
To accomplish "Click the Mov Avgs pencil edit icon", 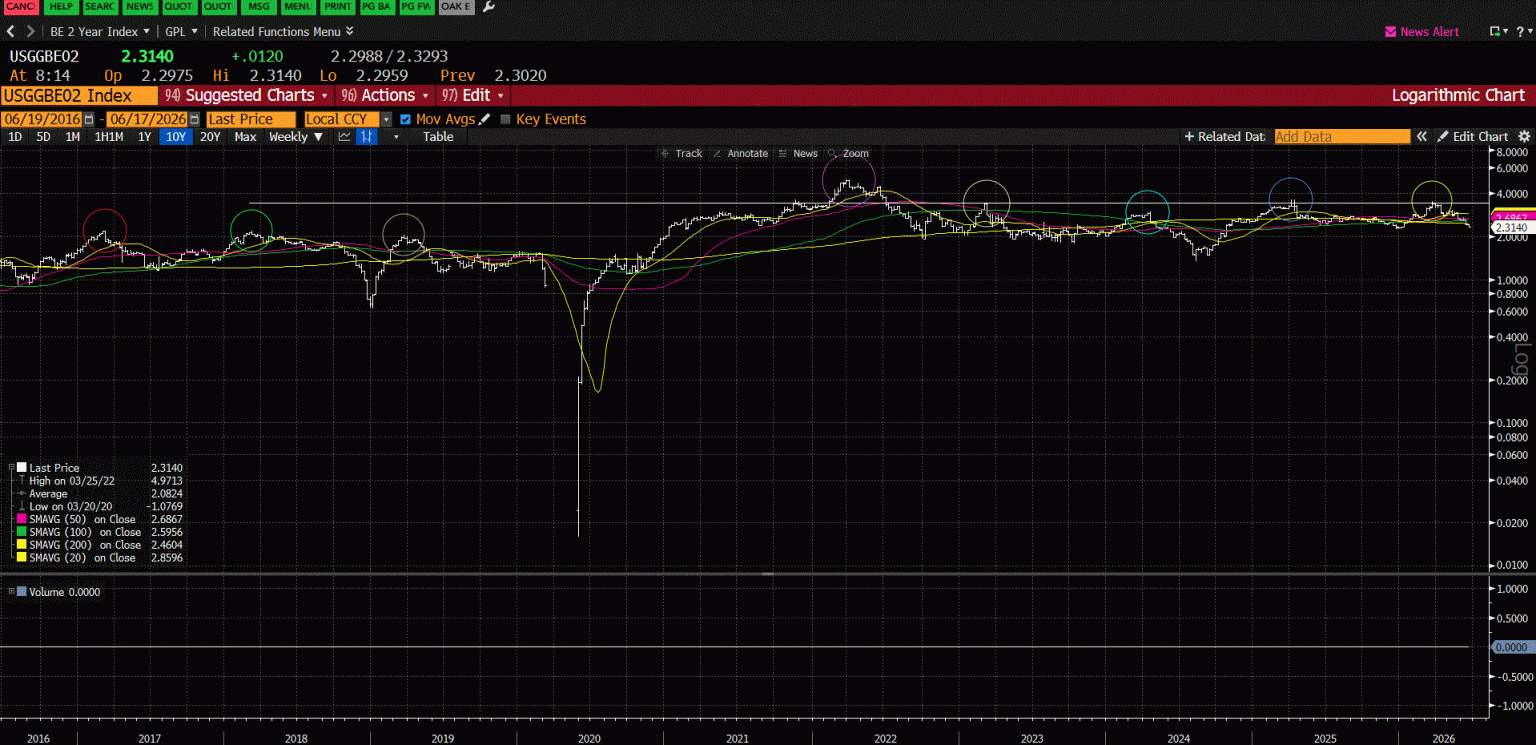I will click(485, 119).
